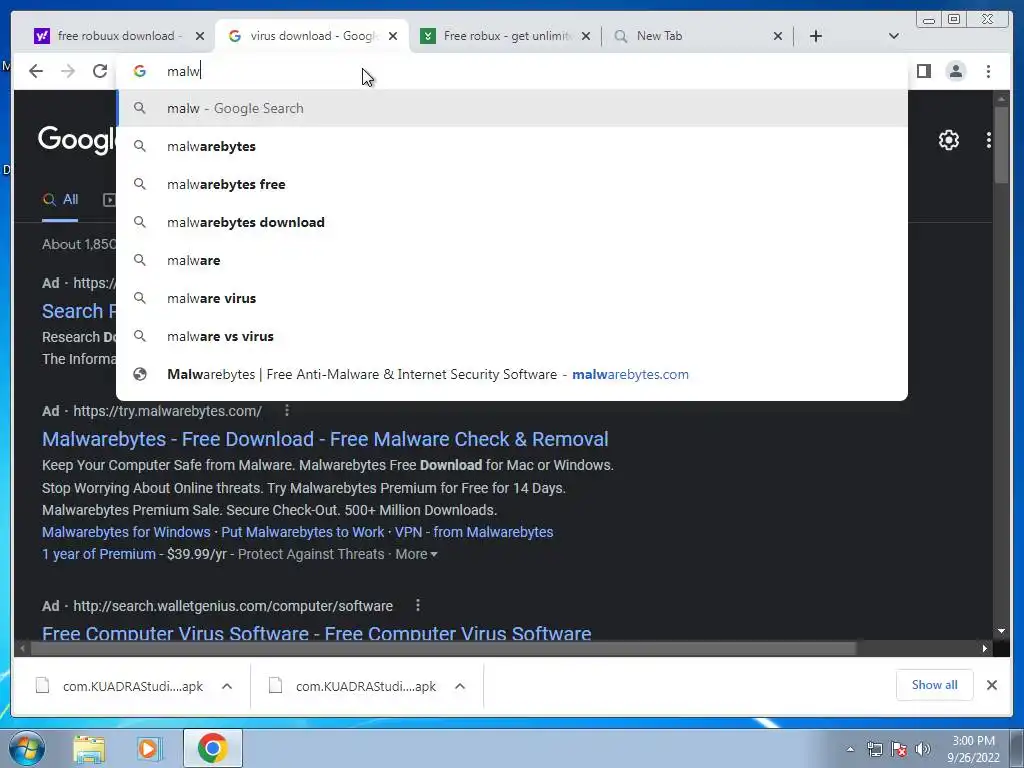Viewport: 1024px width, 768px height.
Task: Choose the 'malware' suggestion
Action: point(512,260)
